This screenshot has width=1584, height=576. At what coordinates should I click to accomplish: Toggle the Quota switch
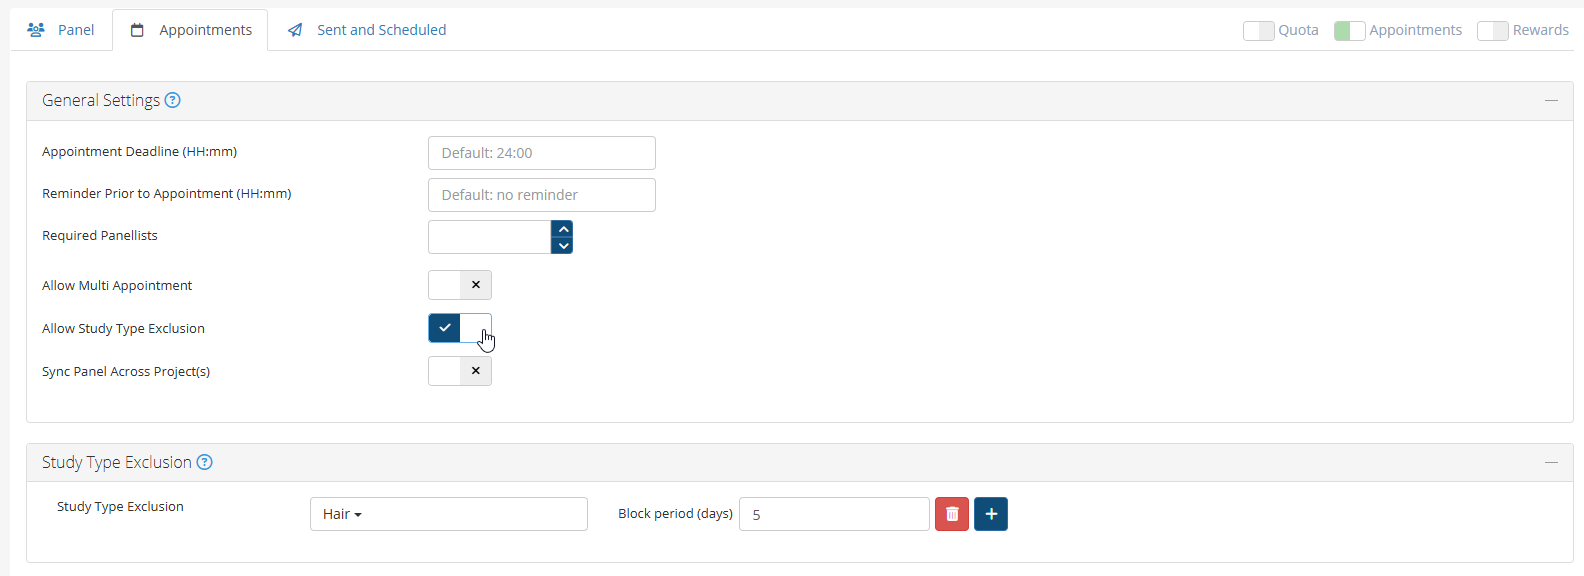pos(1259,30)
